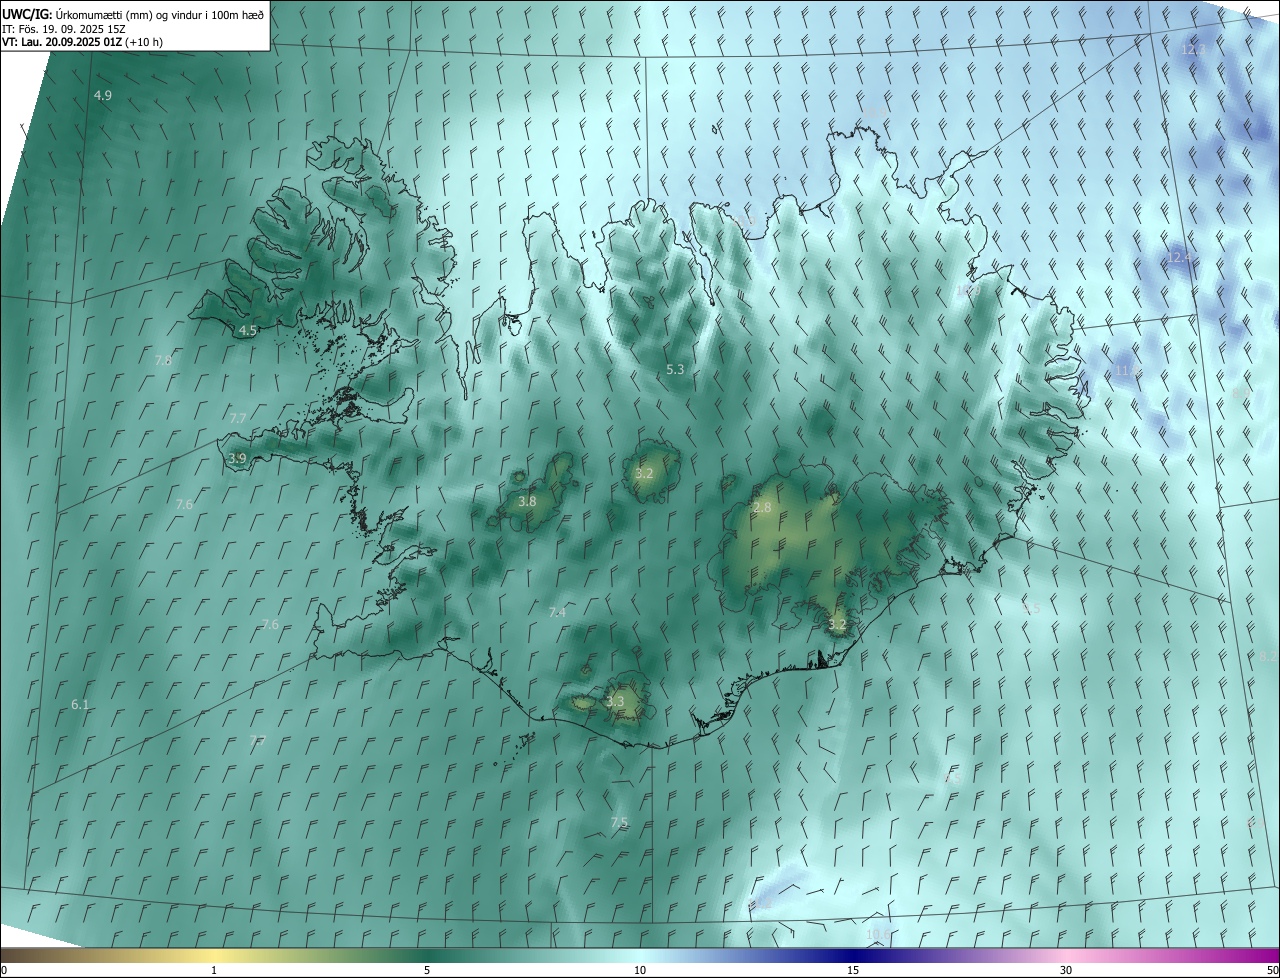Viewport: 1280px width, 978px height.
Task: Click the 1 tick on the color scale
Action: (x=215, y=971)
